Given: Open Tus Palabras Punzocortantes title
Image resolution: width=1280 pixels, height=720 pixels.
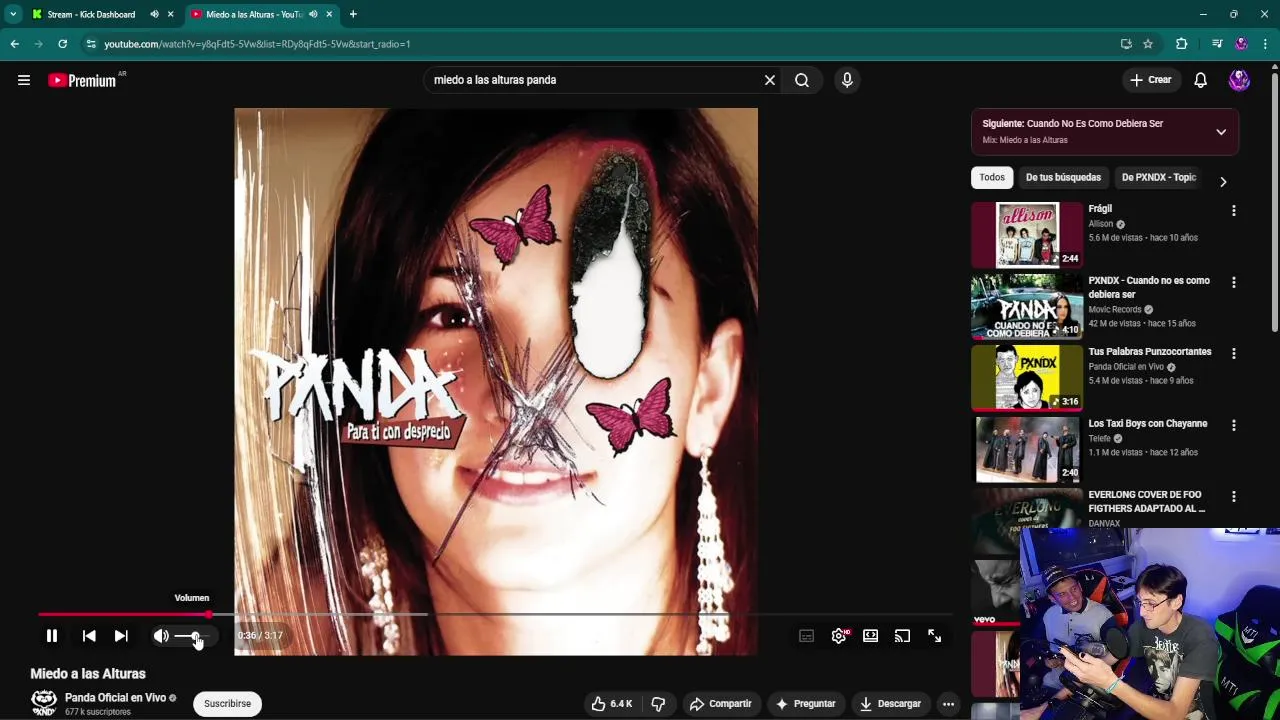Looking at the screenshot, I should 1150,352.
